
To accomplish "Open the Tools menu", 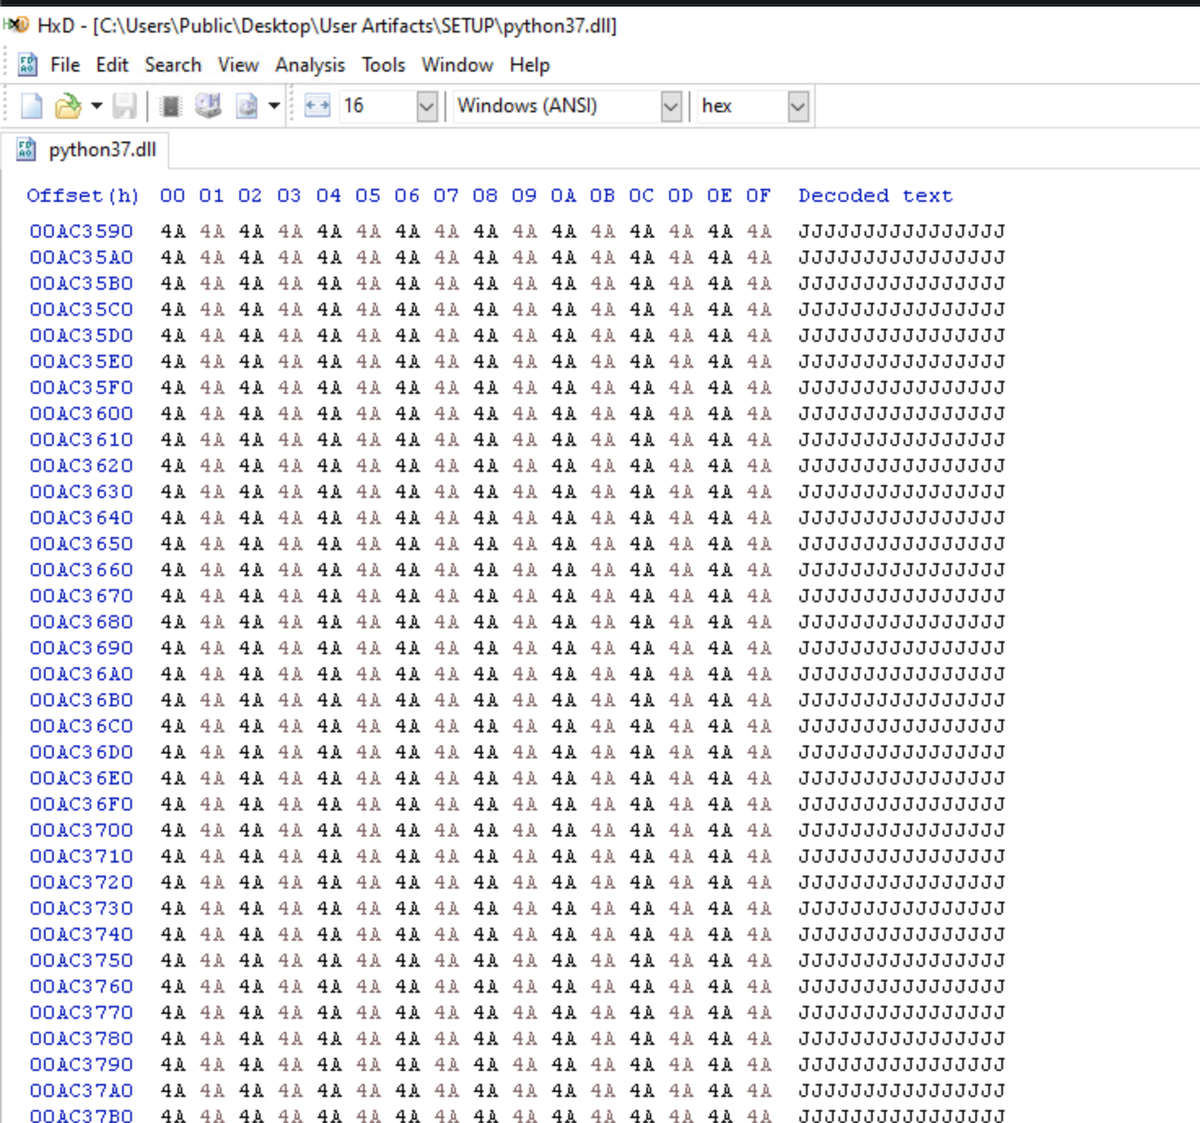I will pyautogui.click(x=383, y=65).
